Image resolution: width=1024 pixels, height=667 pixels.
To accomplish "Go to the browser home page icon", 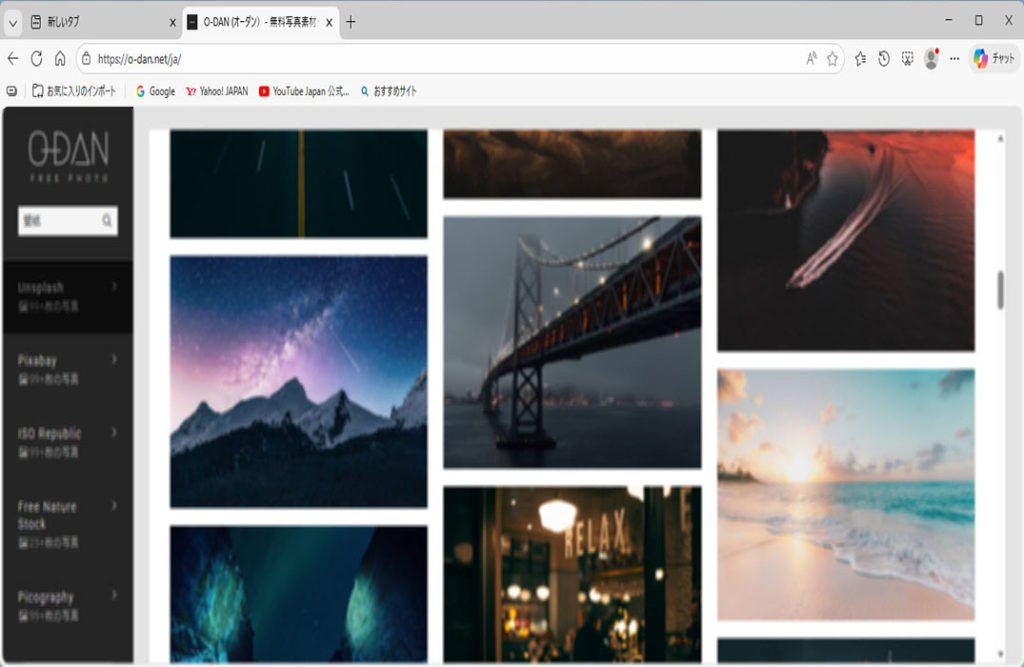I will click(60, 59).
